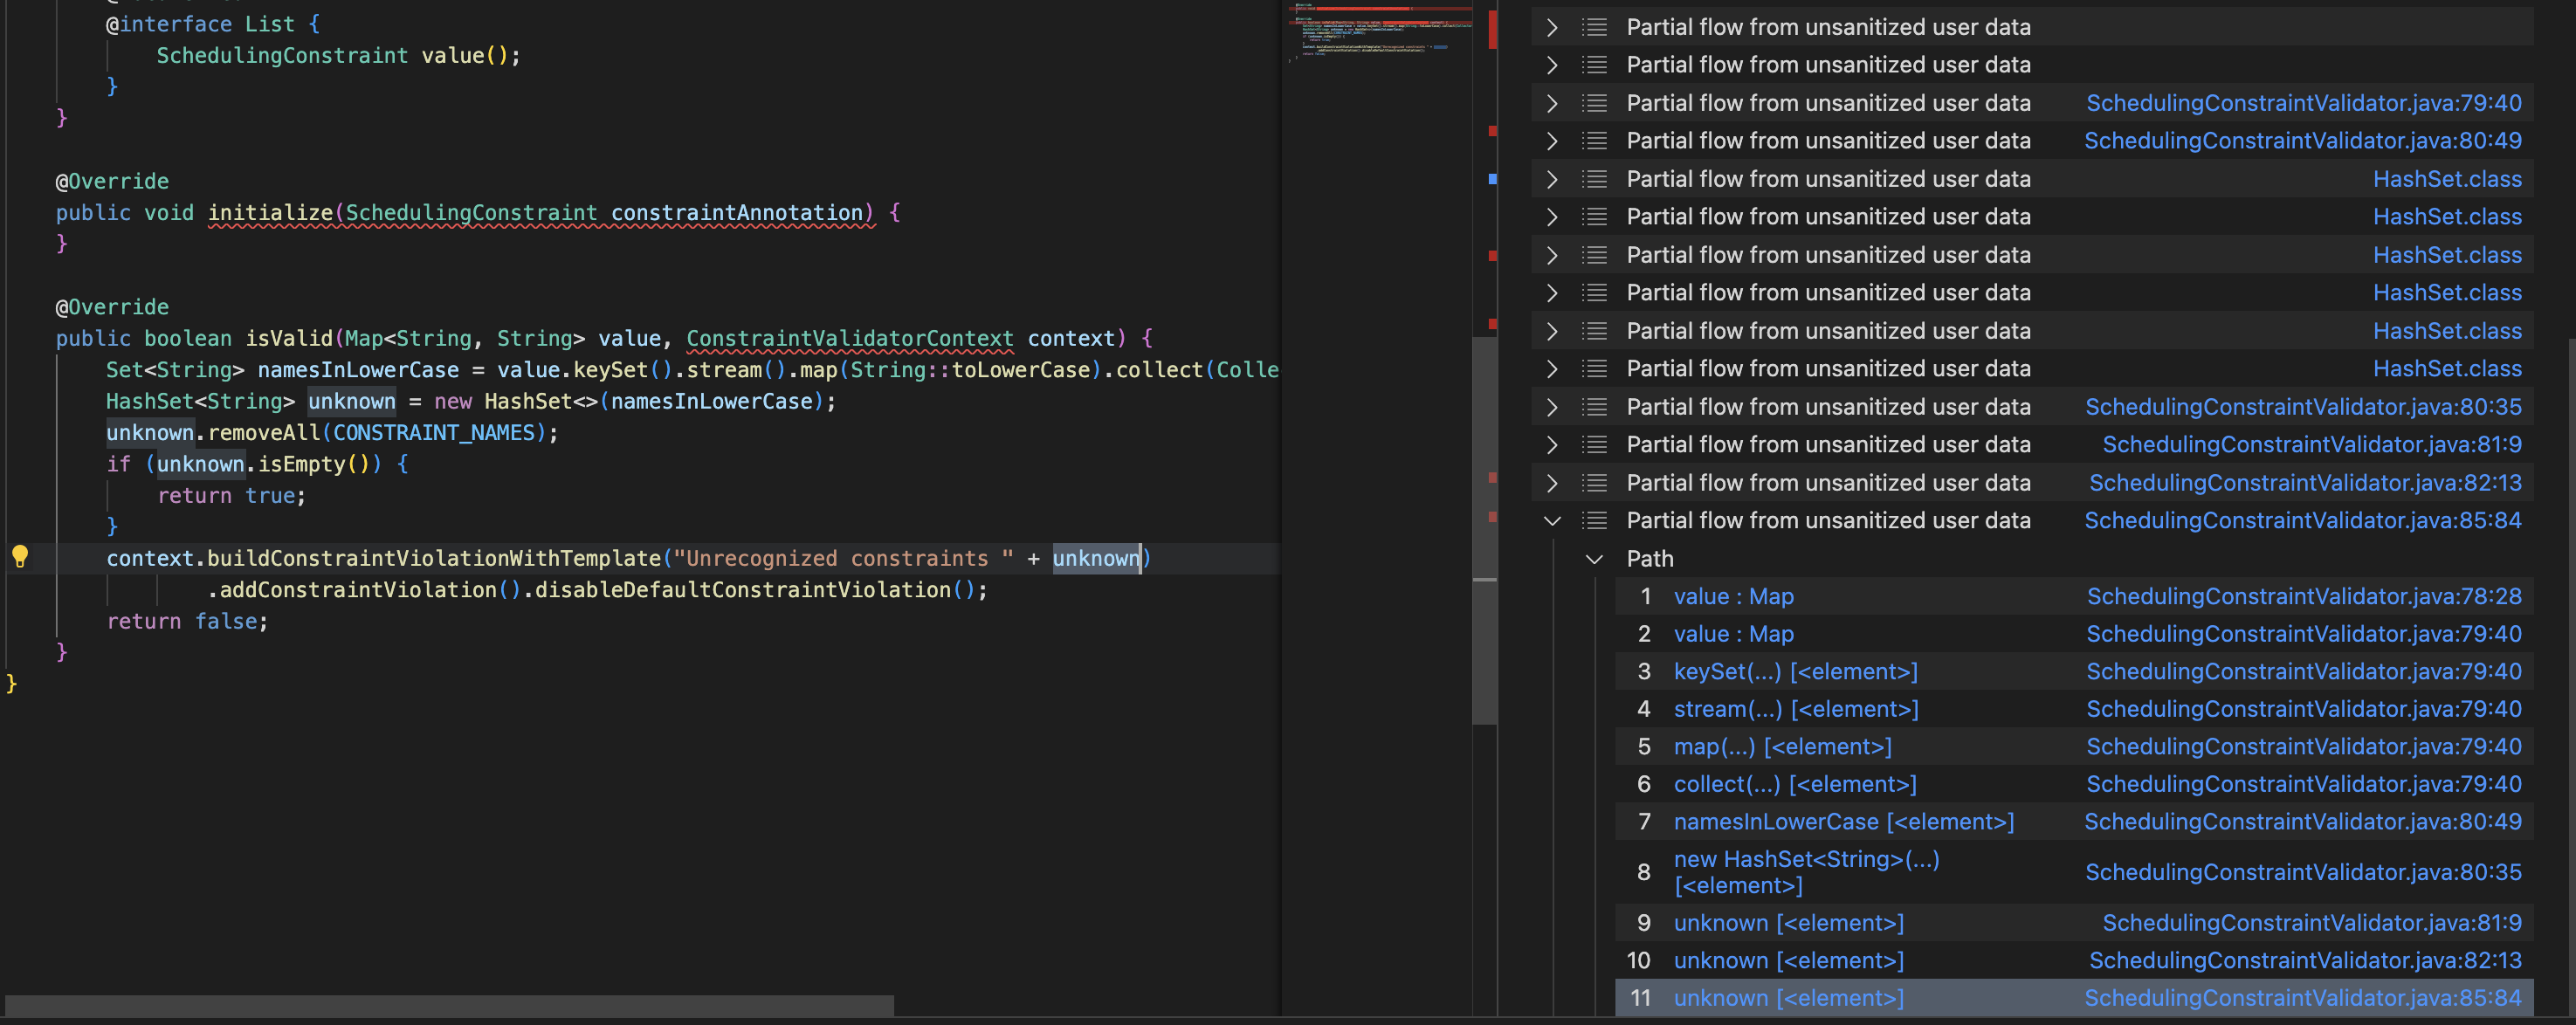Expand the result linking to SchedulingConstraintValidator.java:80:49
Screen dimensions: 2576x1025
(1552, 141)
